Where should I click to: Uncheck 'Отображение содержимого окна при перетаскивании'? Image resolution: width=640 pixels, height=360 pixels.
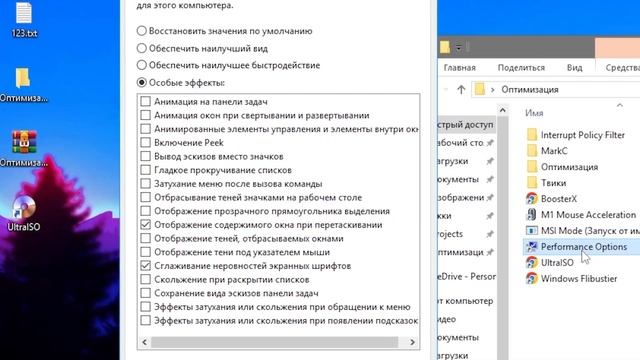(x=145, y=224)
